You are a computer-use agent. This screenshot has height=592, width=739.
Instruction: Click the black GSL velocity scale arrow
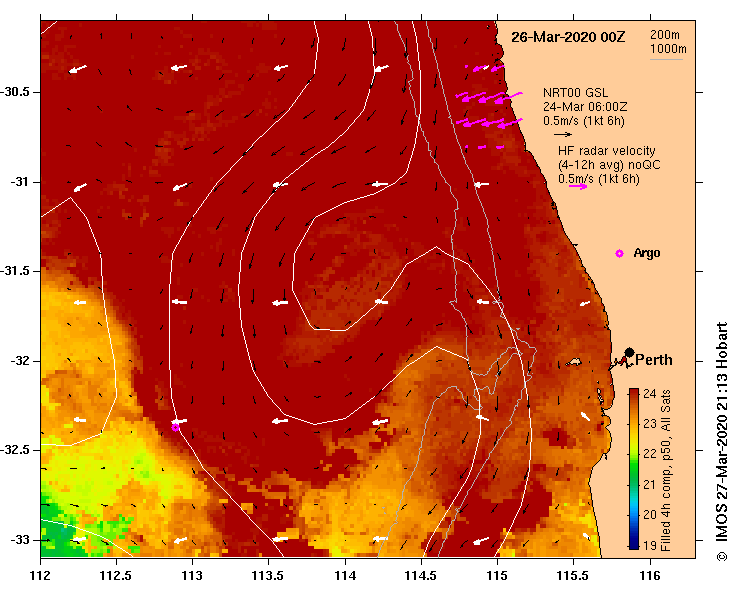[x=563, y=134]
